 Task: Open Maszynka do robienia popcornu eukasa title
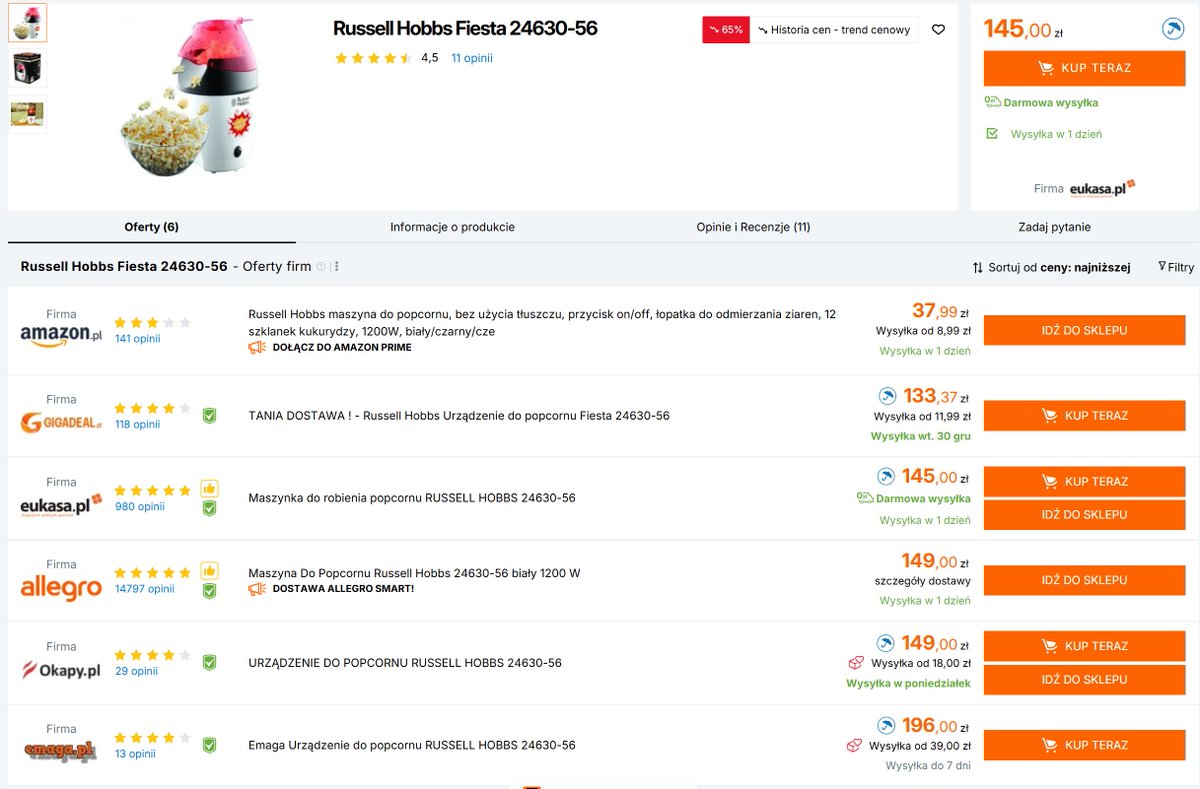[x=412, y=498]
